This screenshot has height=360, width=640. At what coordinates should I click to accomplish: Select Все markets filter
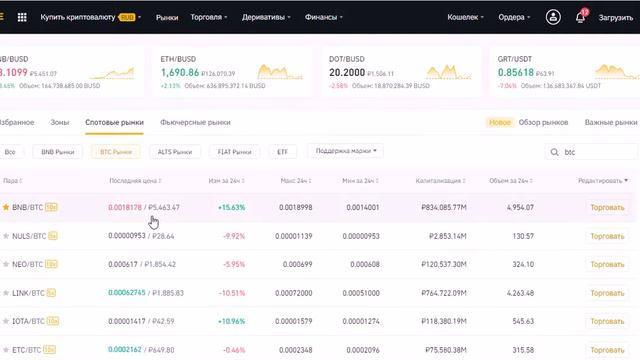[x=10, y=152]
